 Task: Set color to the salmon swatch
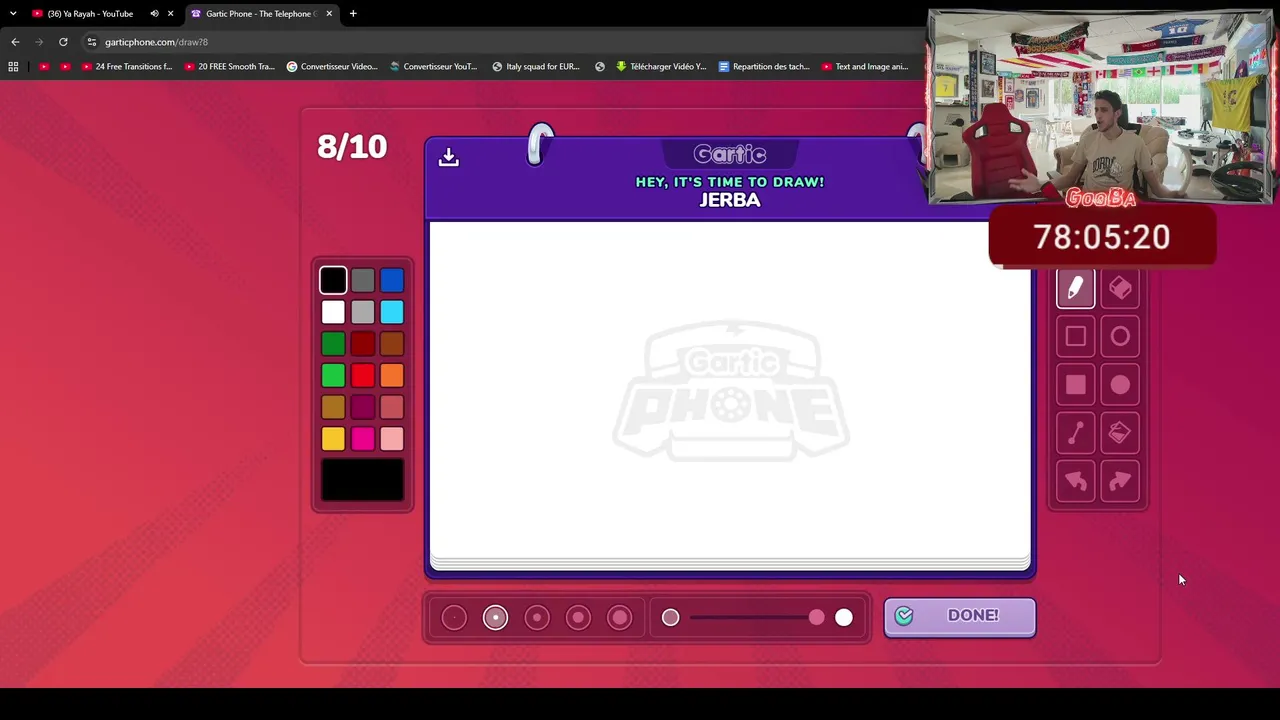click(392, 407)
